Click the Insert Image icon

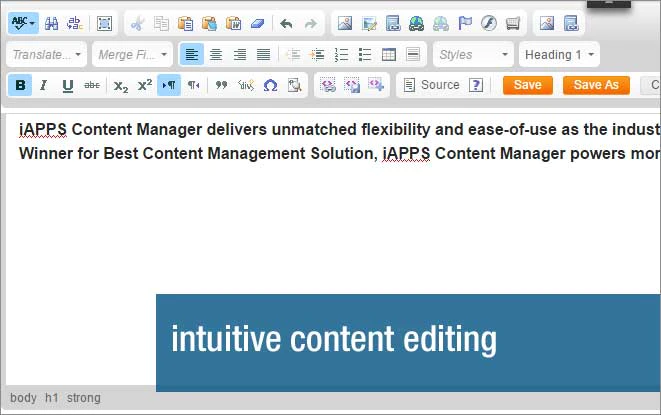pyautogui.click(x=345, y=23)
